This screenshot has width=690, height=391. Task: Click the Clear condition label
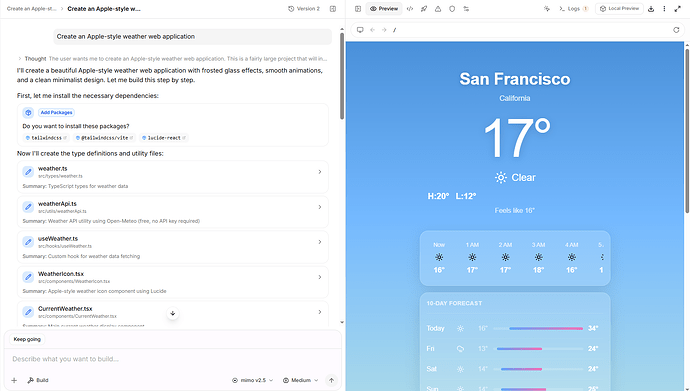(523, 178)
